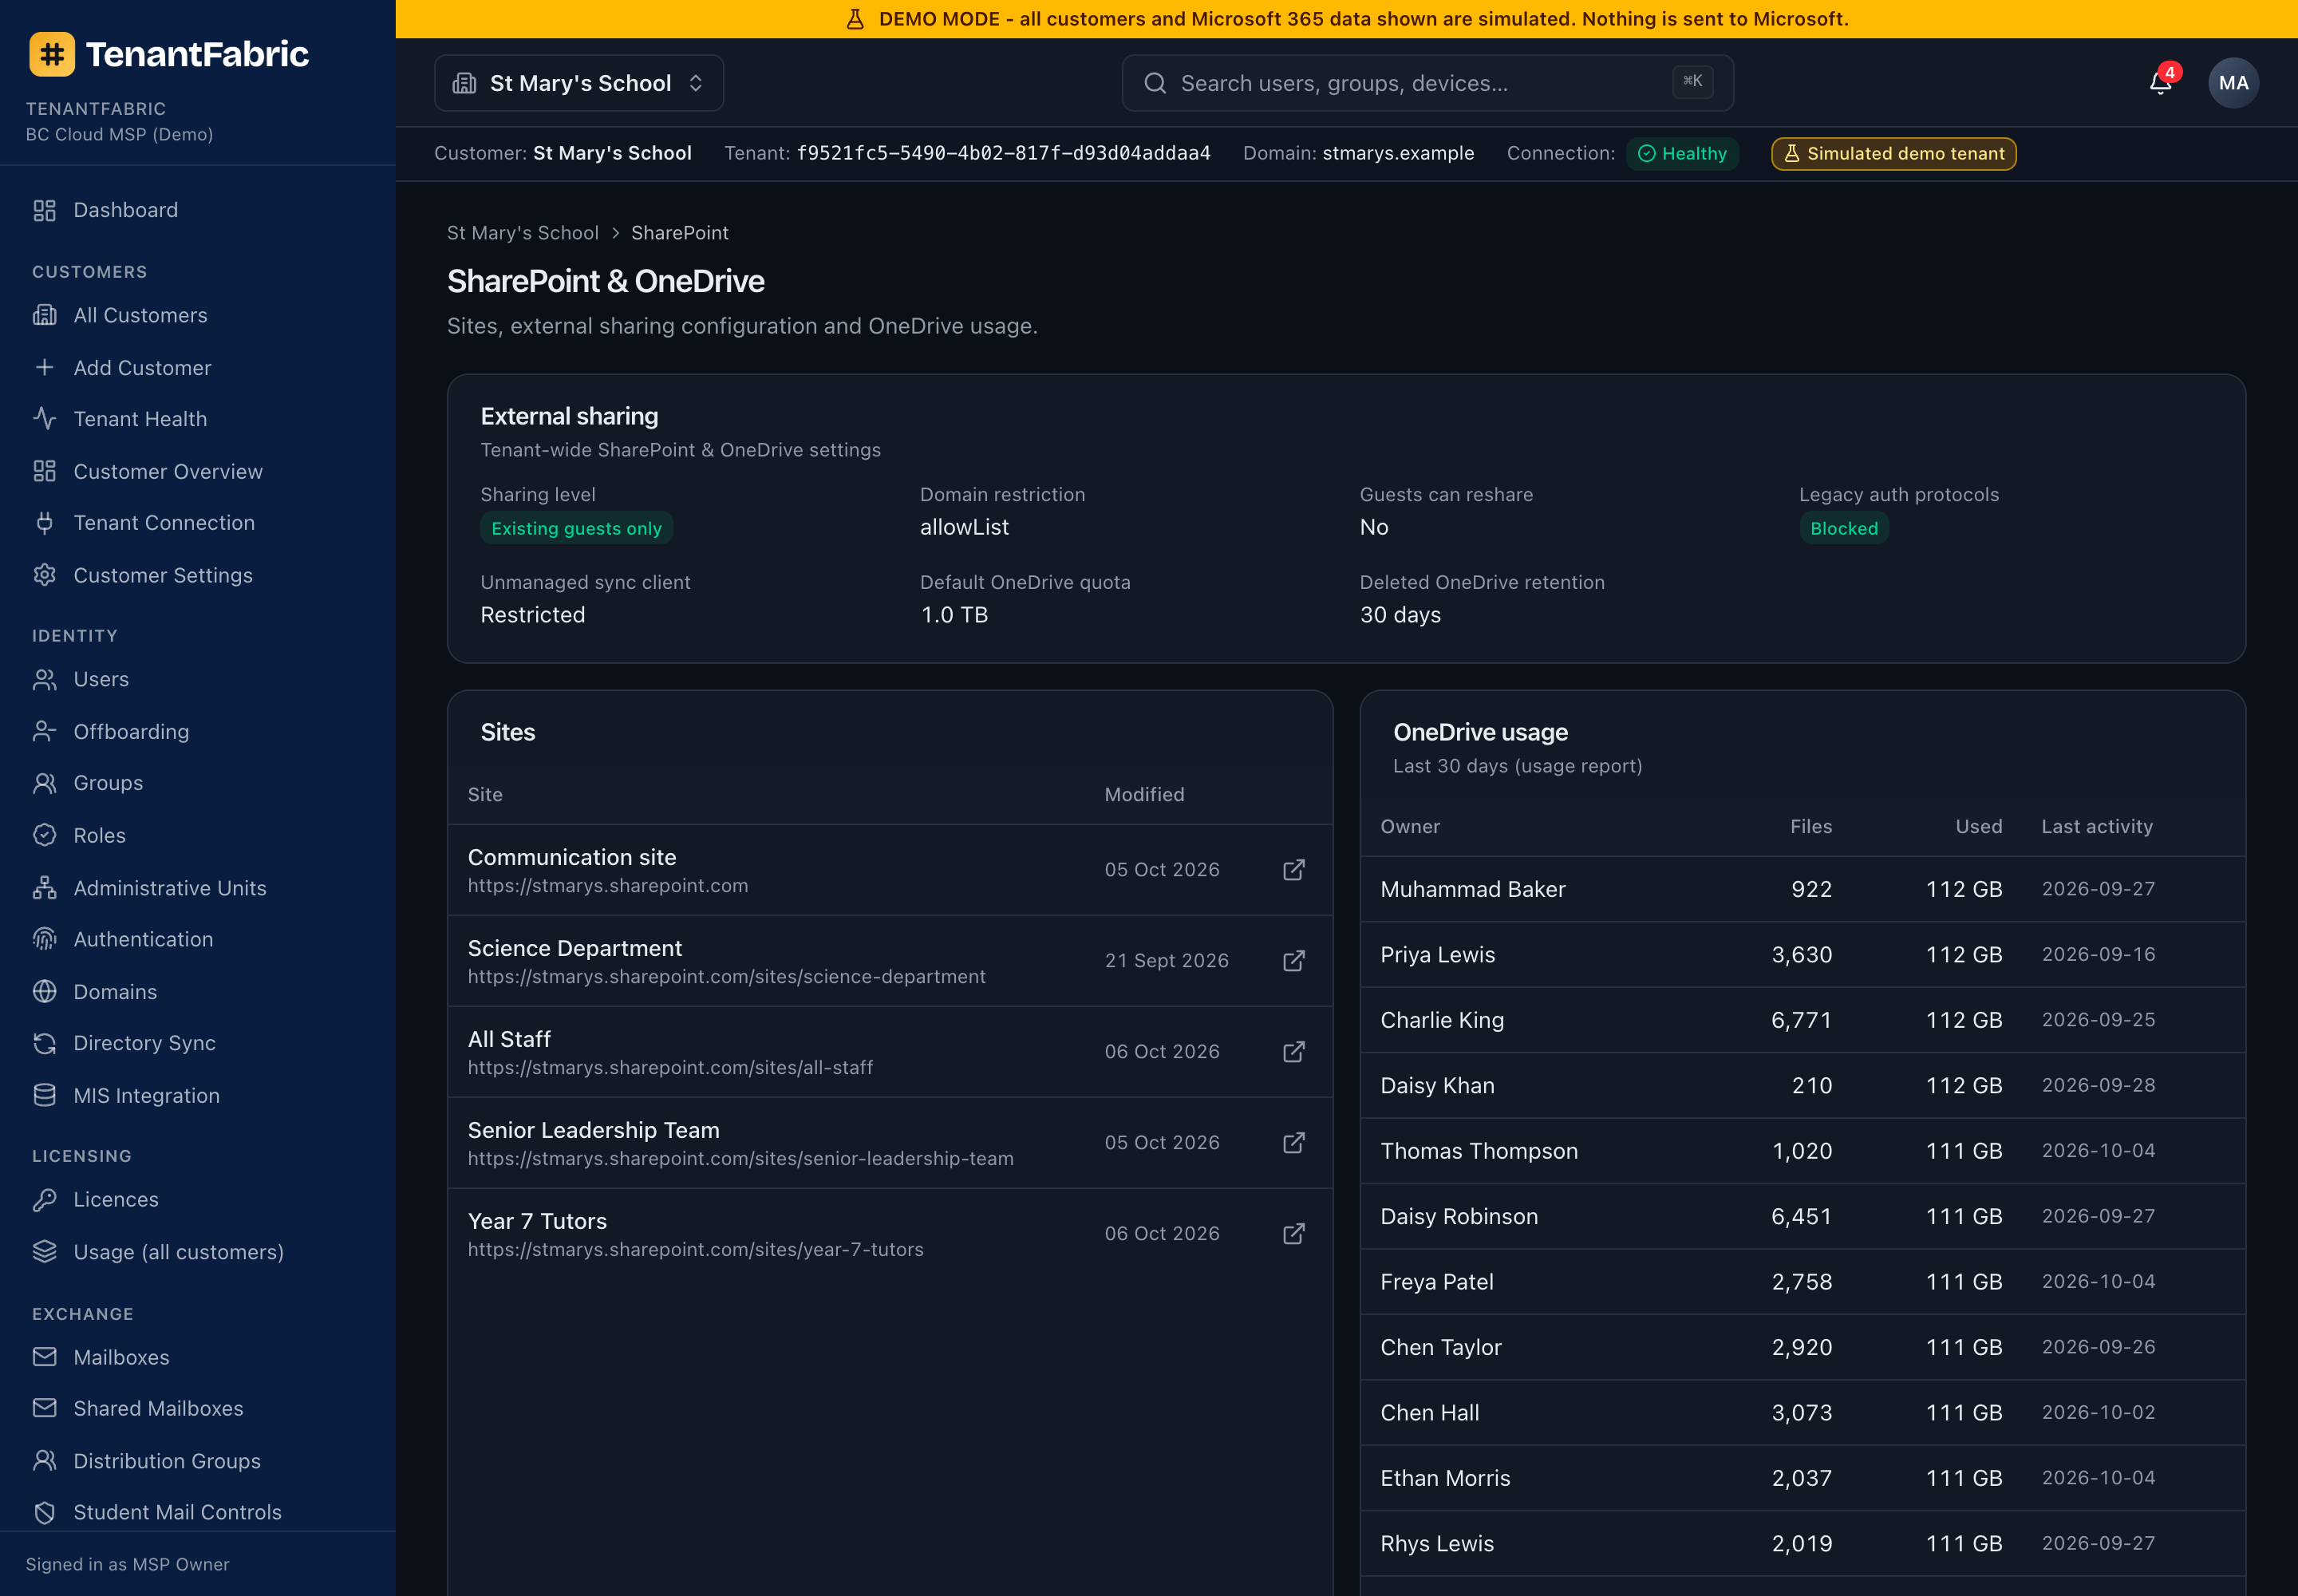Open All Staff site external link icon
Image resolution: width=2298 pixels, height=1596 pixels.
[1294, 1052]
